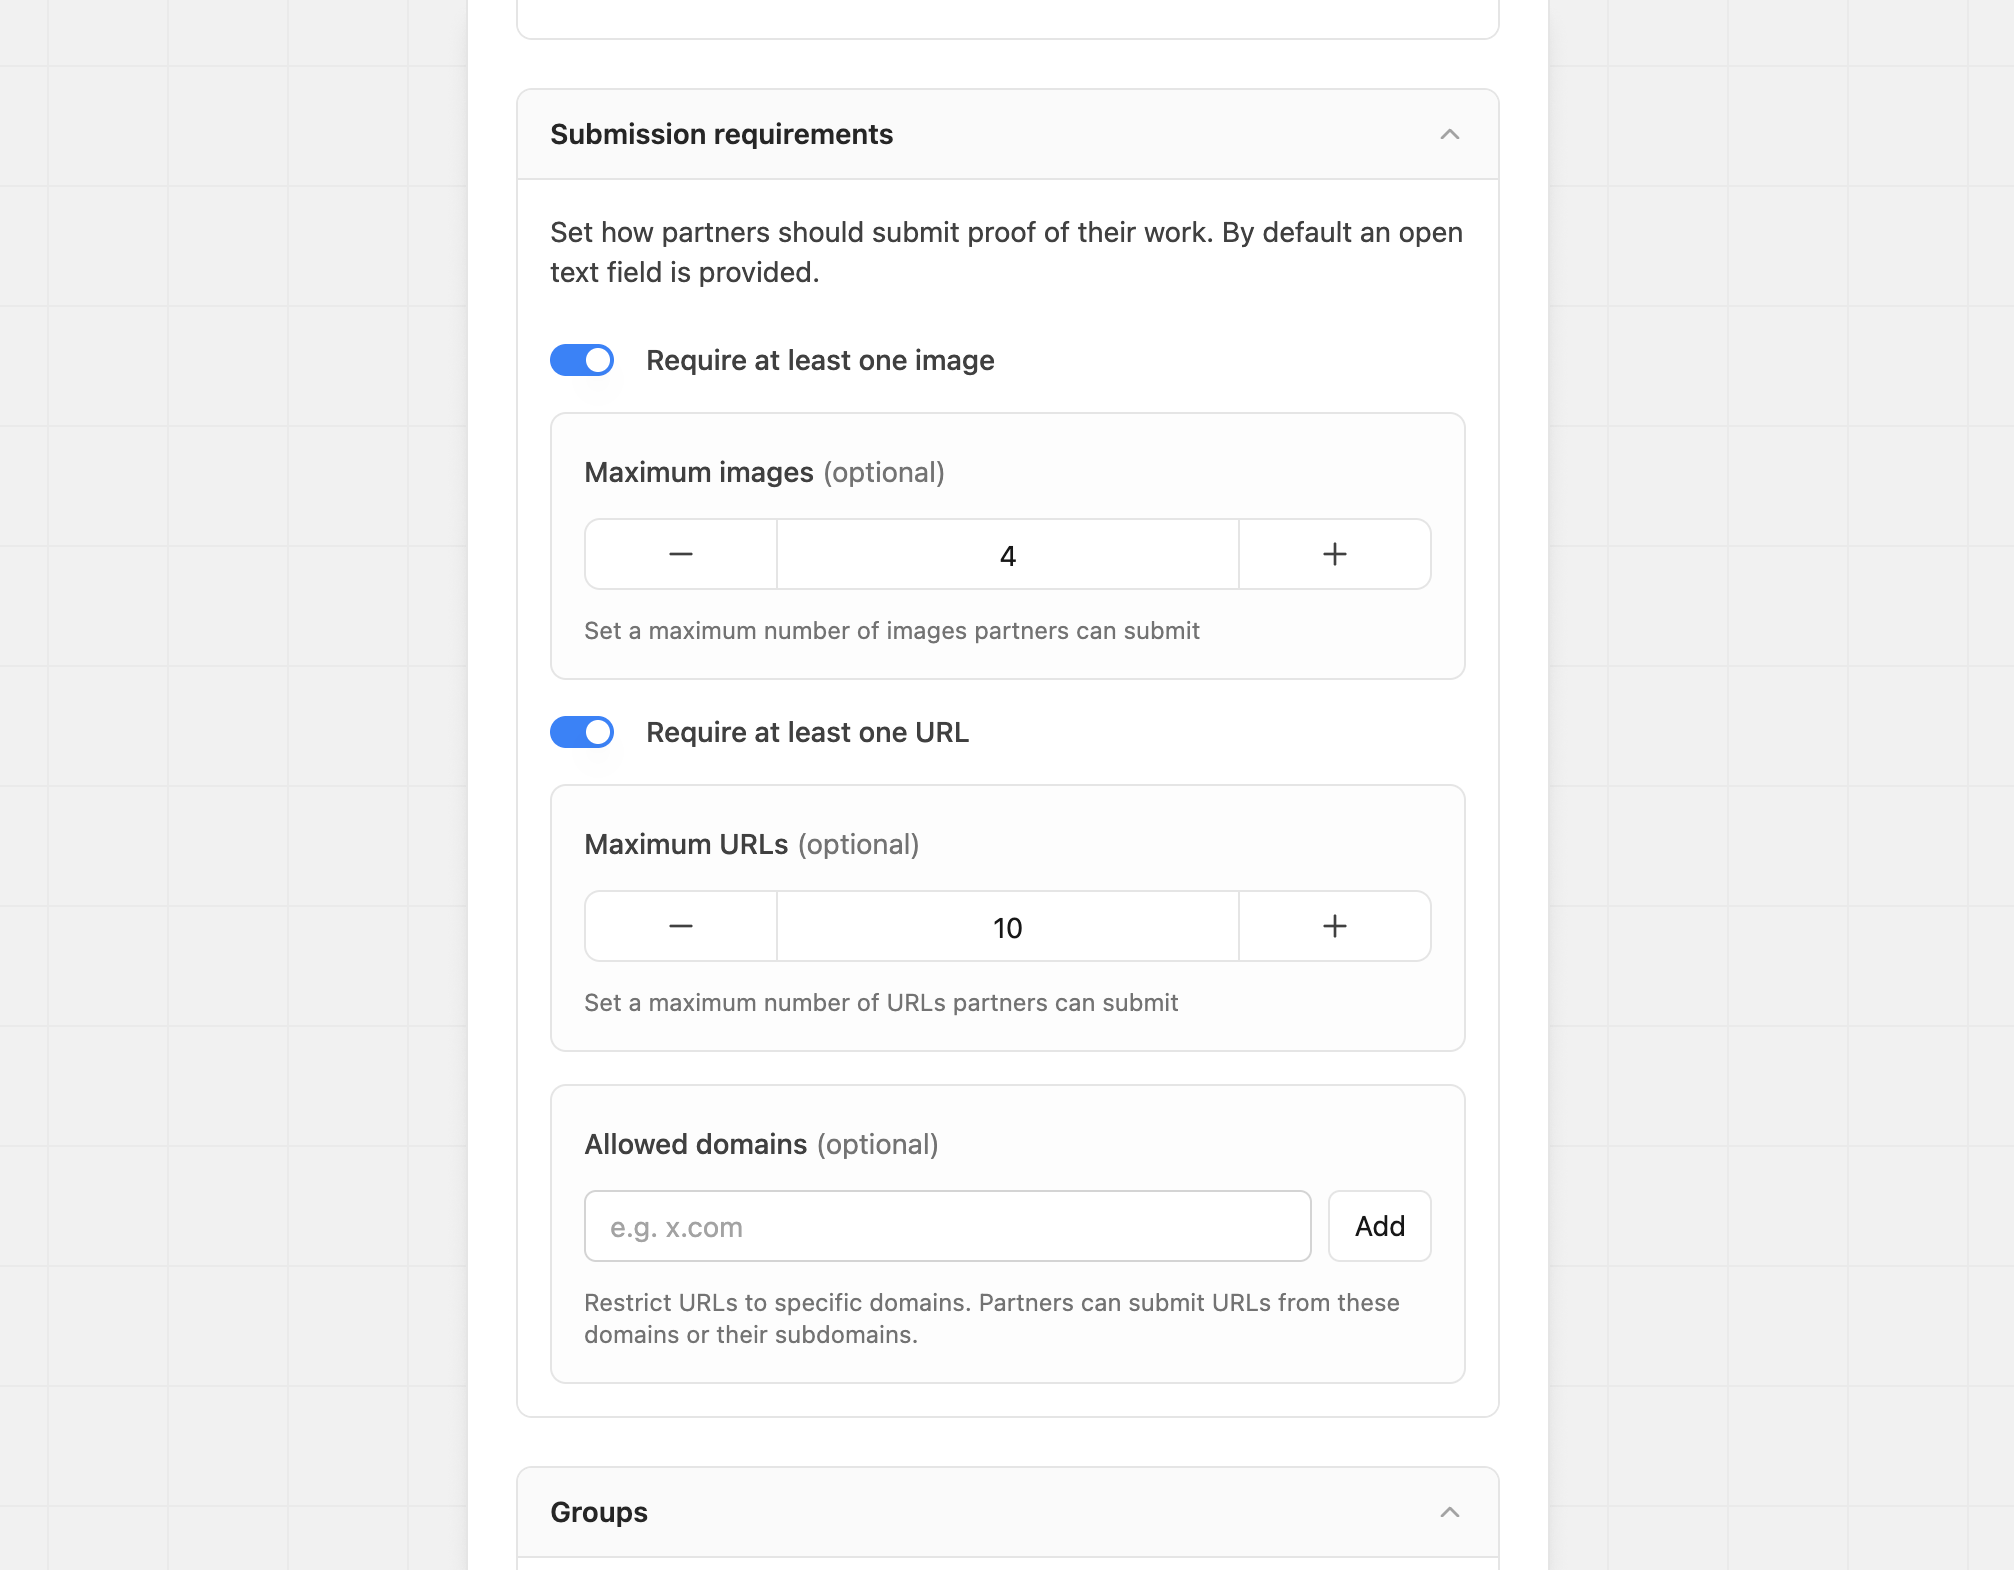Image resolution: width=2014 pixels, height=1570 pixels.
Task: Click the toggle knob for the URL requirement
Action: (597, 732)
